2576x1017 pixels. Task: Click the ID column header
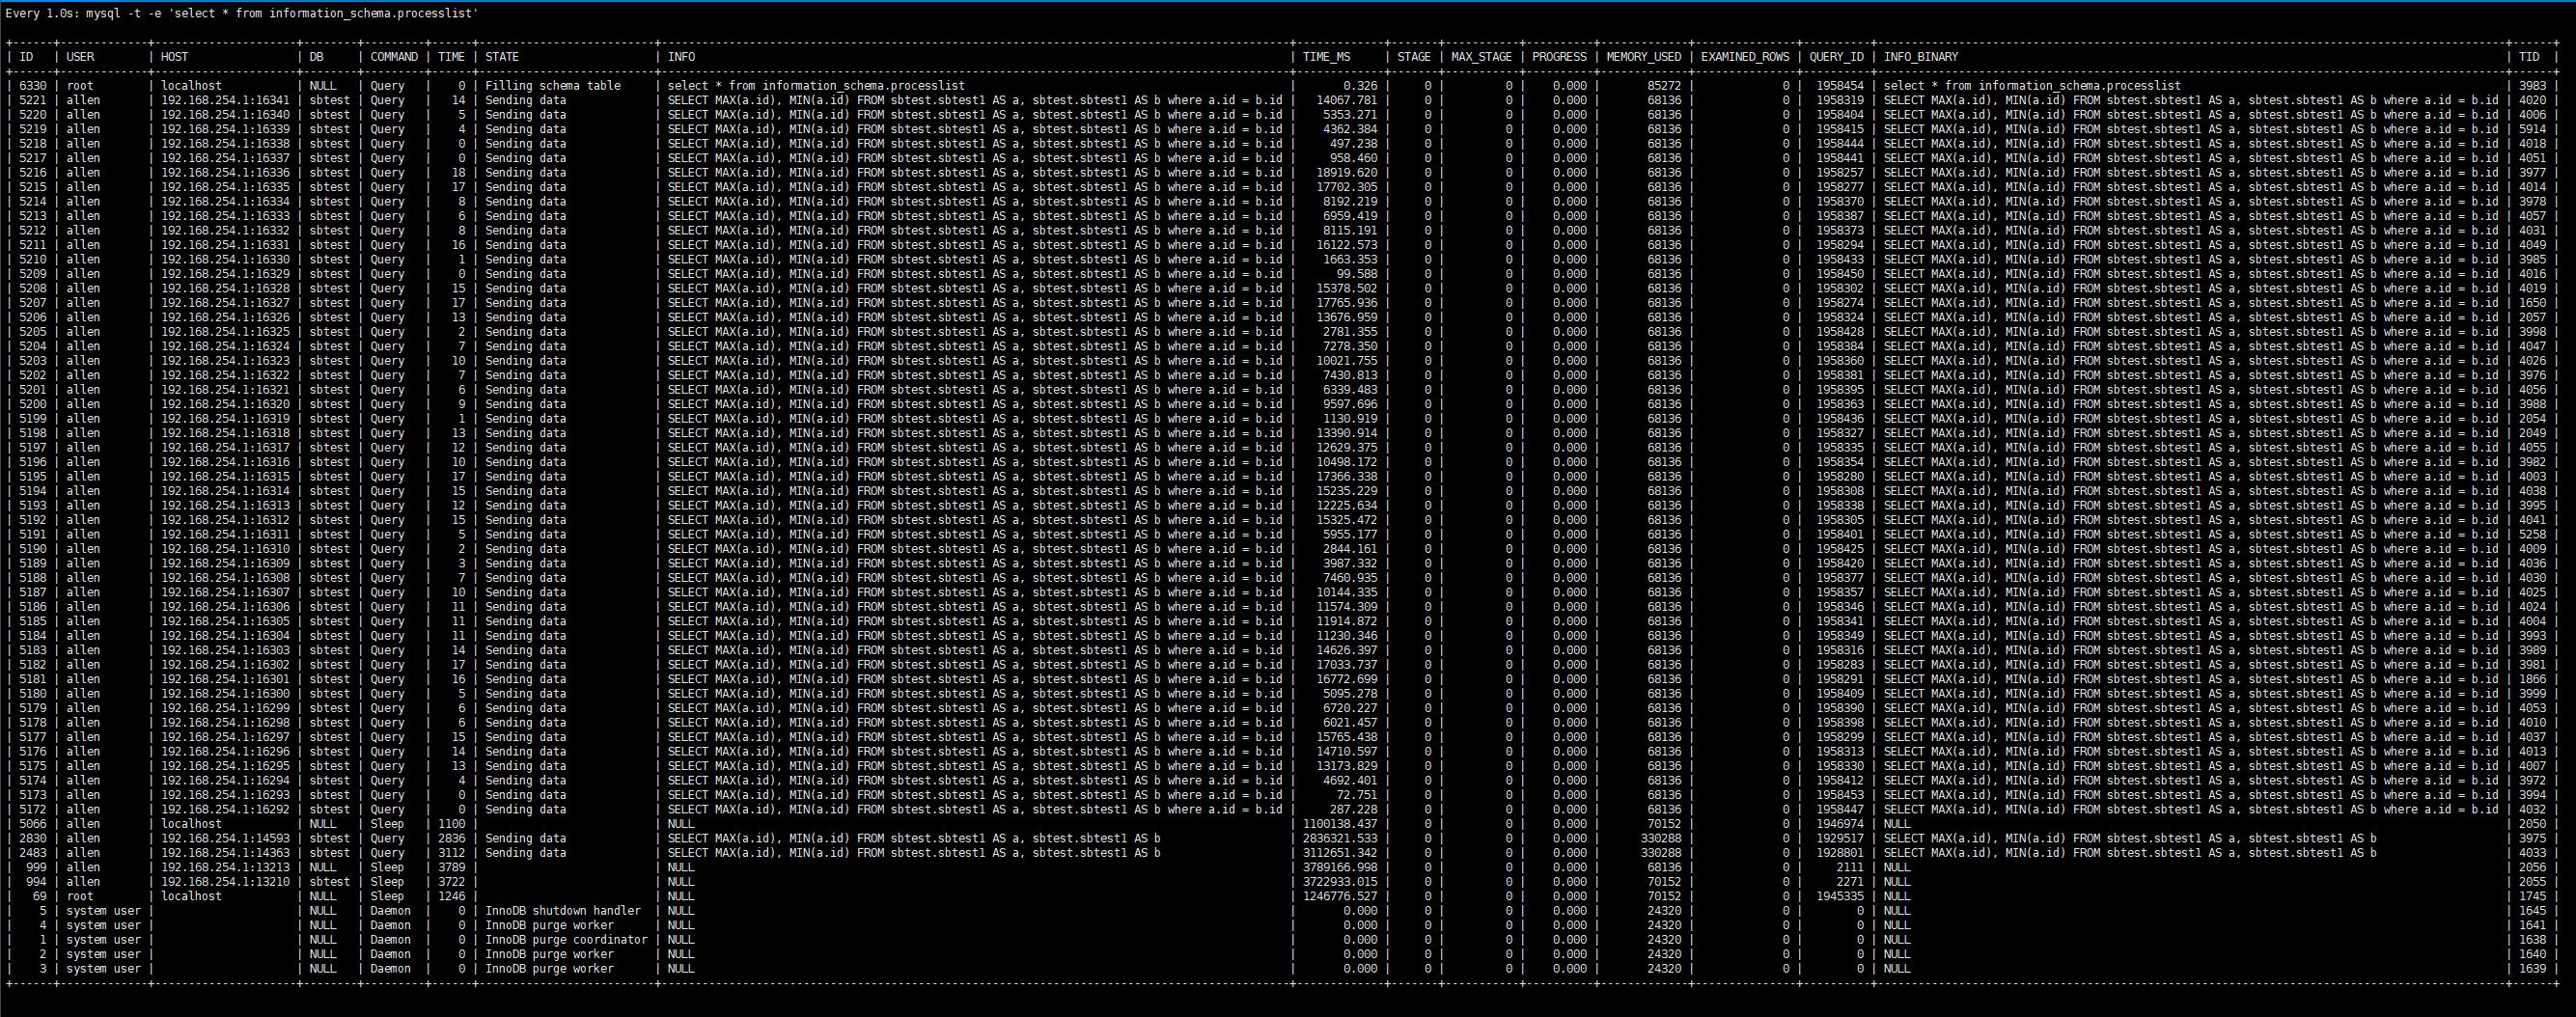coord(26,57)
